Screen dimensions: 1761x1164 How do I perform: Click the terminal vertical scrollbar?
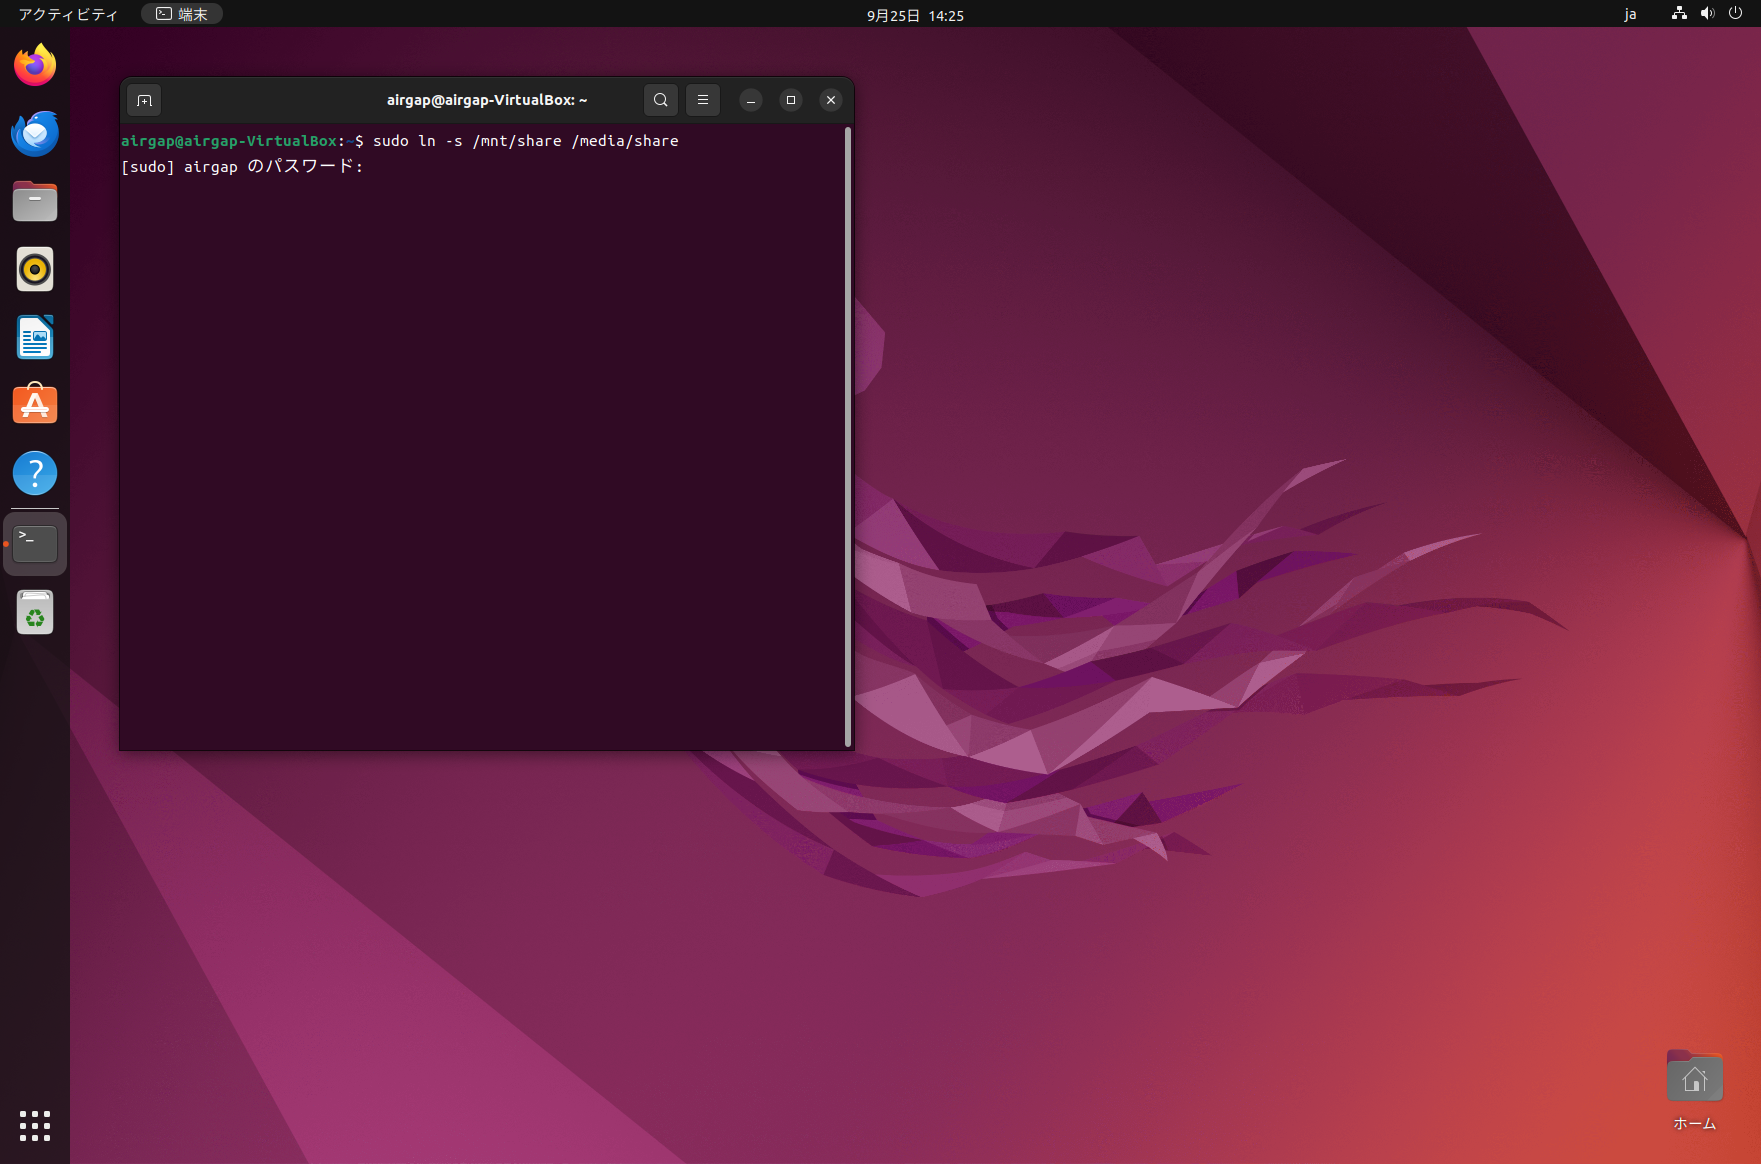[848, 436]
